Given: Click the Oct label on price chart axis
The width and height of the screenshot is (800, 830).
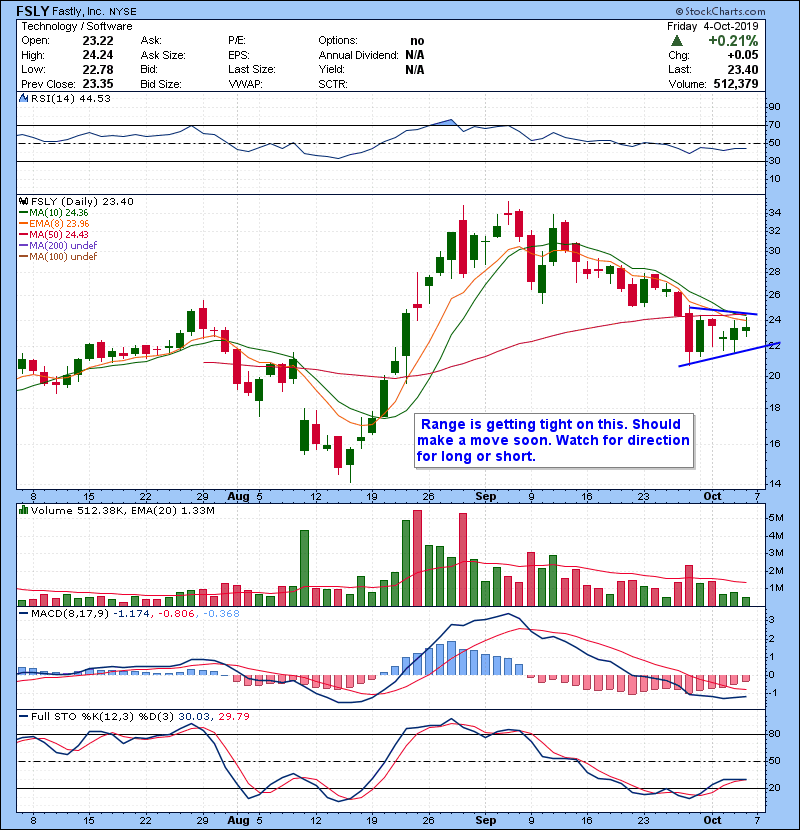Looking at the screenshot, I should point(712,496).
